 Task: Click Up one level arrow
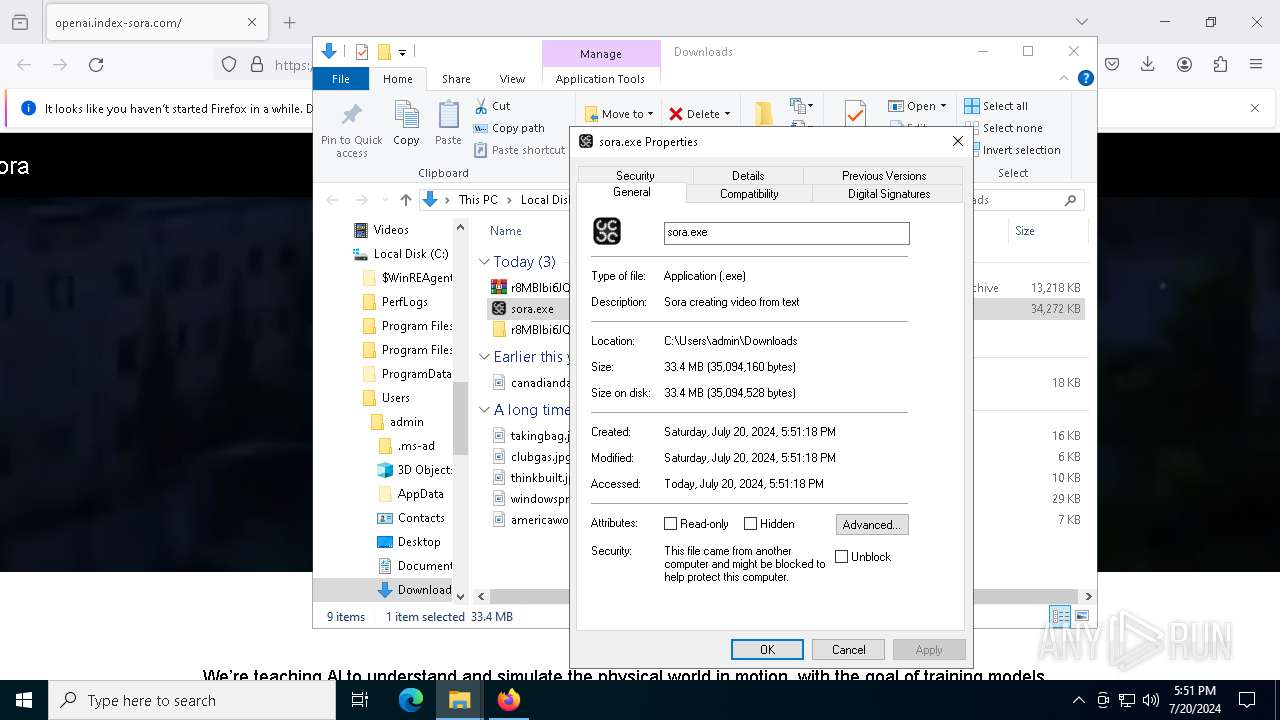tap(405, 200)
